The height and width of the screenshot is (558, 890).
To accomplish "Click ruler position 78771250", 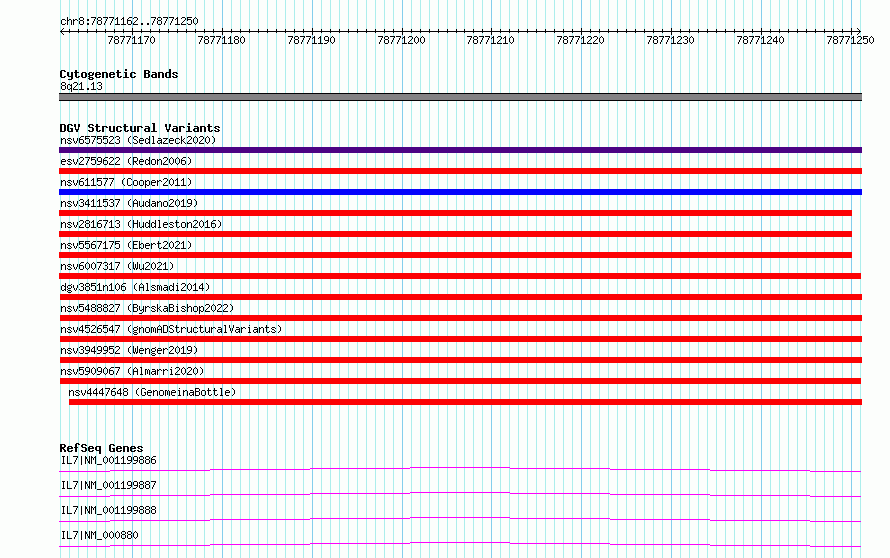I will click(x=850, y=40).
